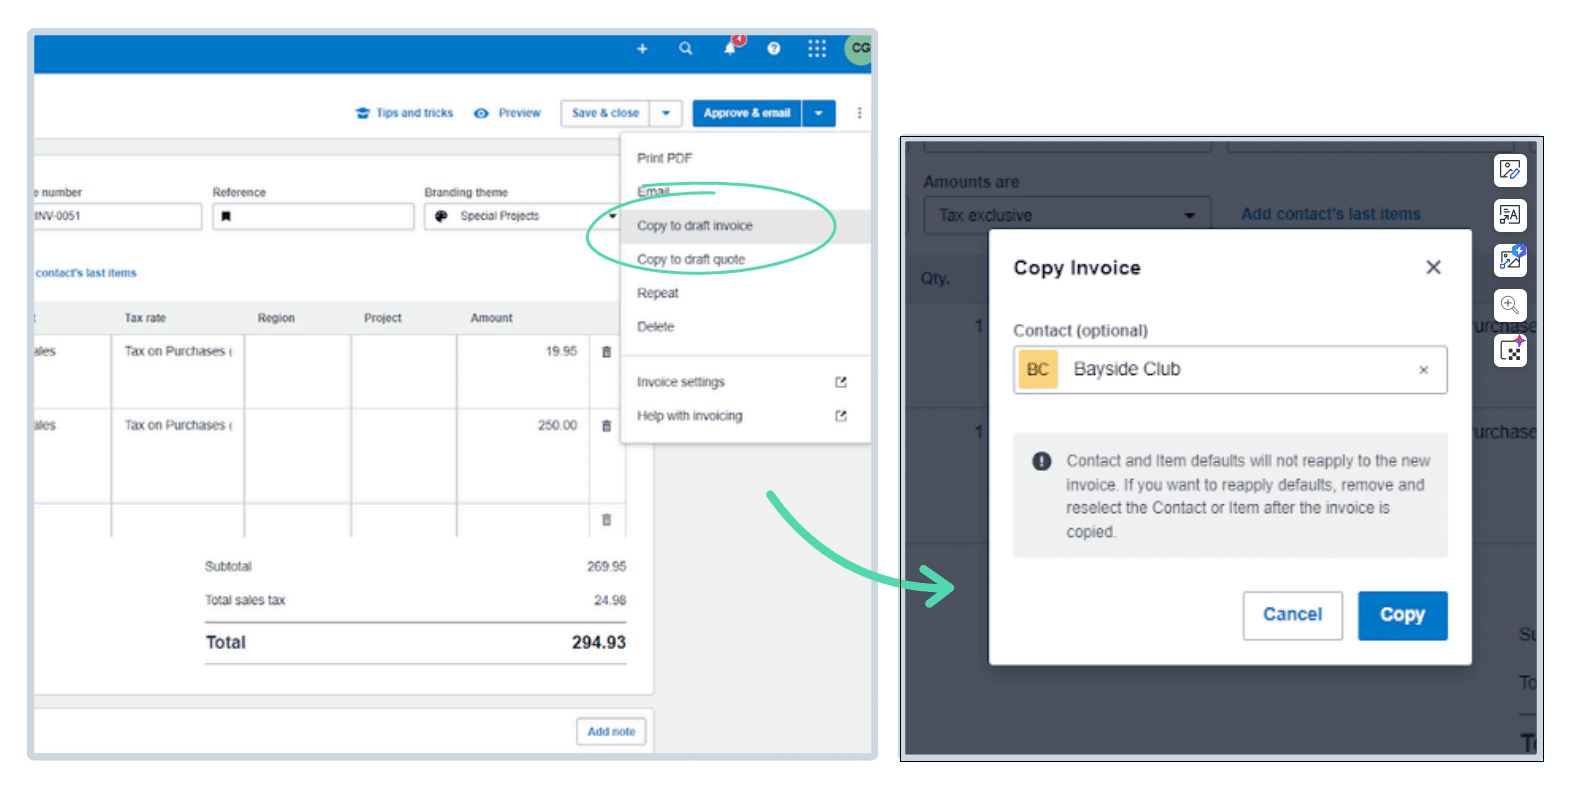
Task: Click the Total 294.93 value
Action: [x=599, y=643]
